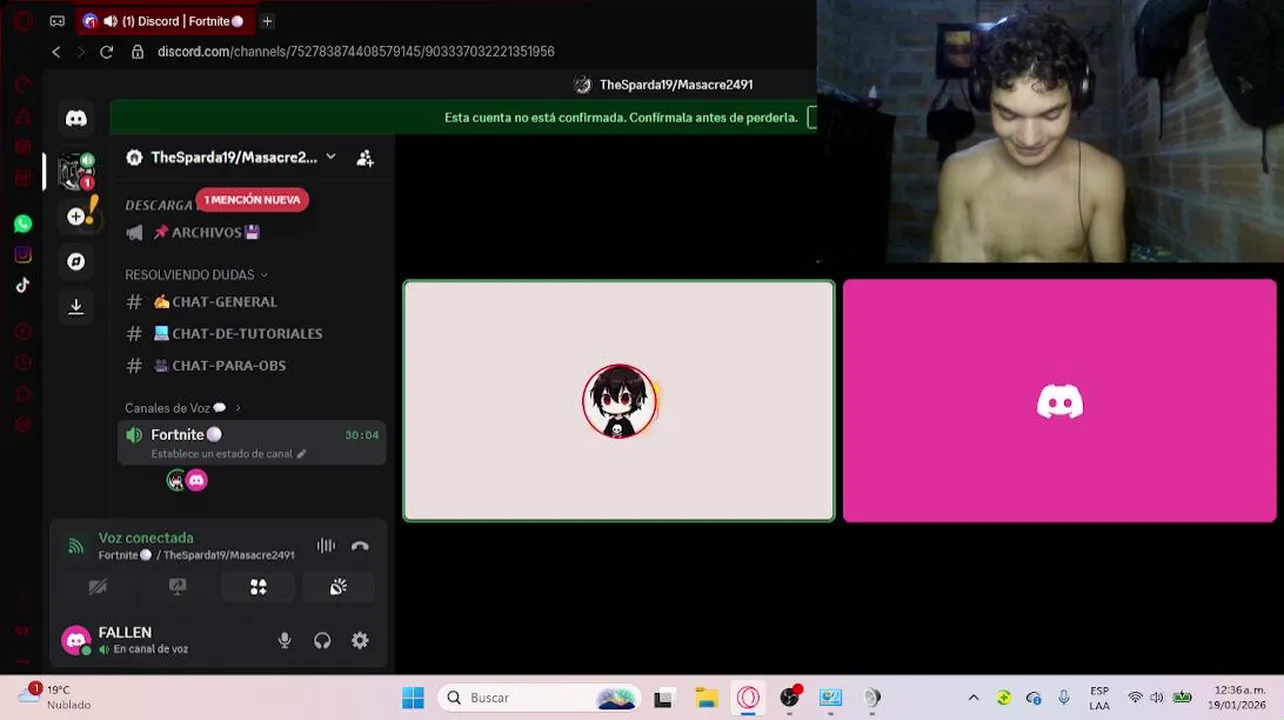The height and width of the screenshot is (720, 1284).
Task: Open user settings gear icon
Action: coord(360,641)
